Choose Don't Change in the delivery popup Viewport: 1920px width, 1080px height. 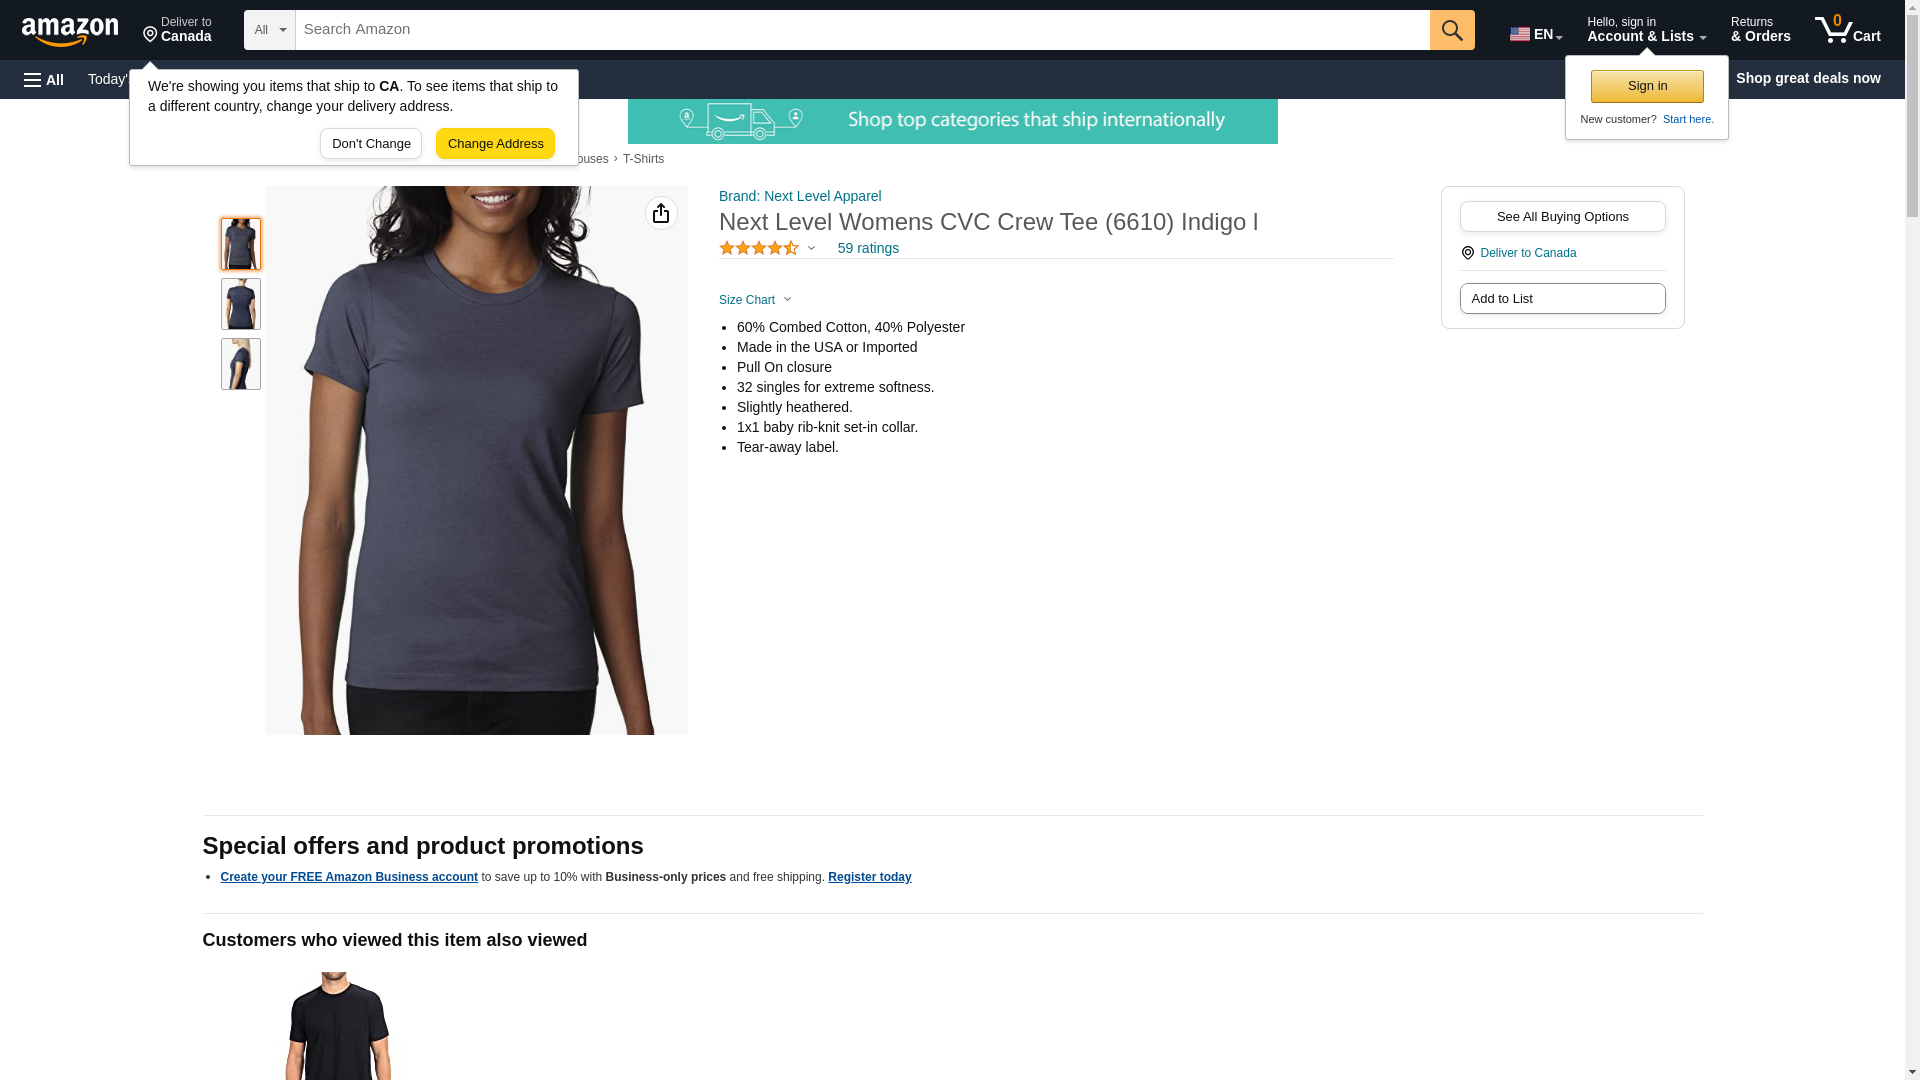(371, 143)
